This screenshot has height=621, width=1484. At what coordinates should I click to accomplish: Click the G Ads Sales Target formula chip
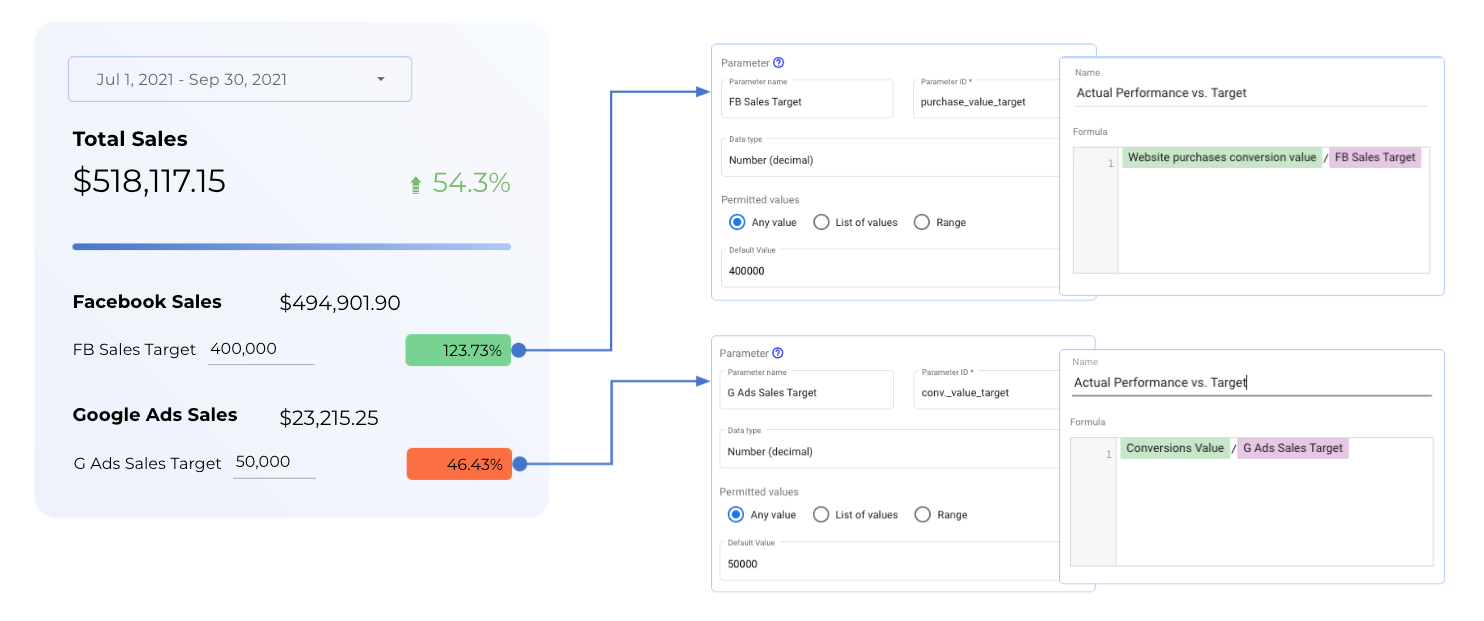[x=1293, y=448]
